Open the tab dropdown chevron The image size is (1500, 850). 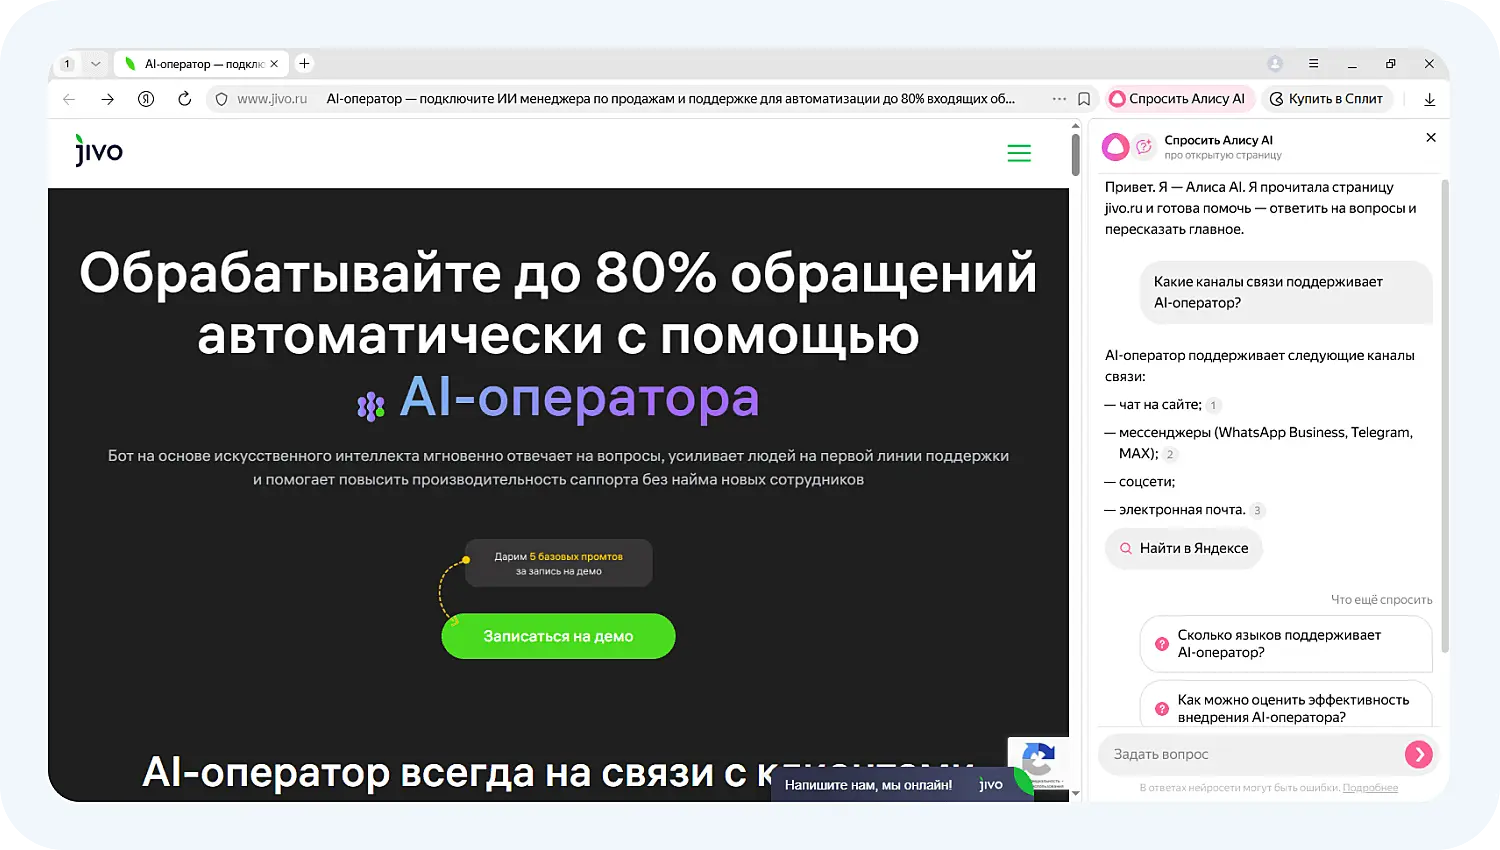click(x=95, y=62)
